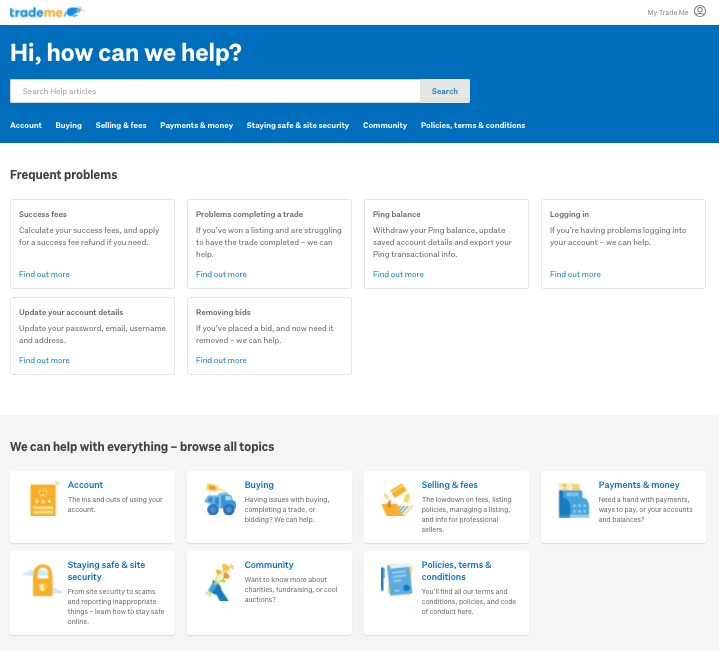Open the Account nav item
This screenshot has height=651, width=719.
tap(26, 125)
